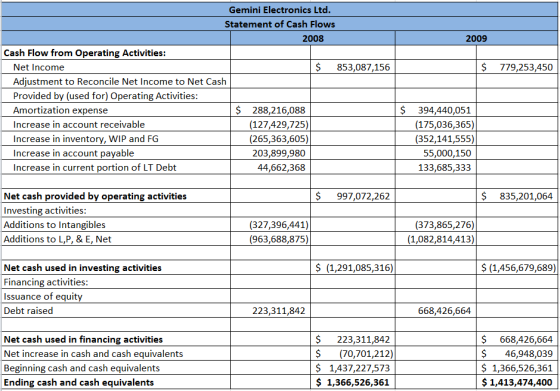
Task: Select the 'Gemini Electronics Ltd.' title cell
Action: point(280,10)
